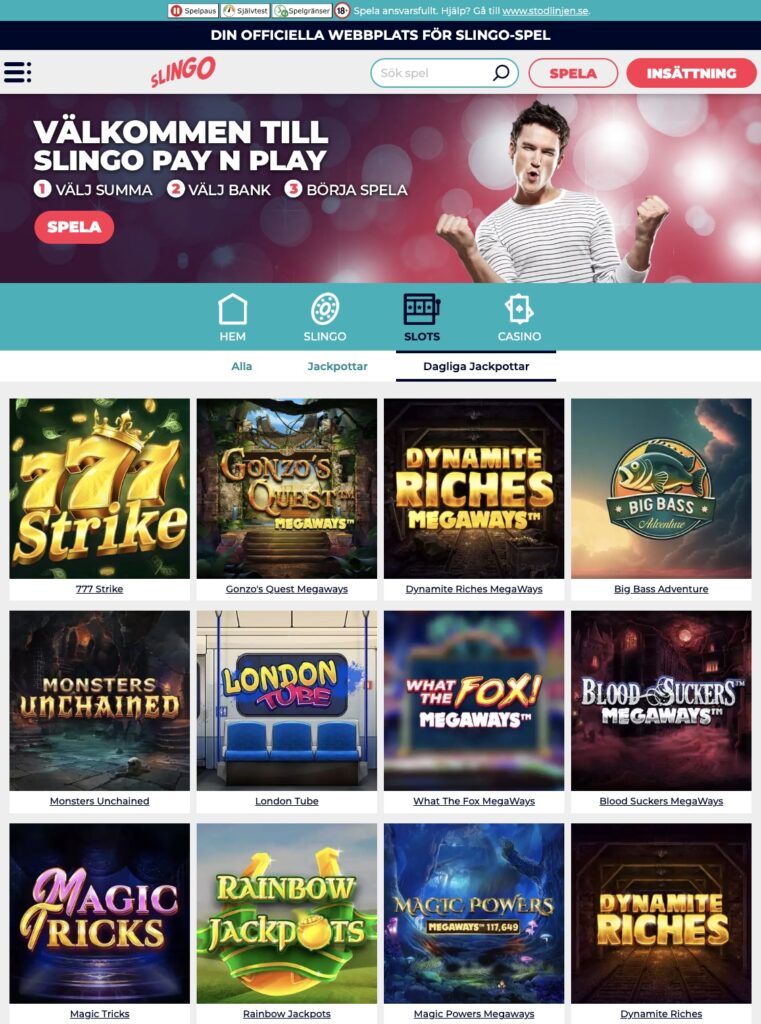Screen dimensions: 761x1024
Task: Click the Spela button in header
Action: click(x=573, y=73)
